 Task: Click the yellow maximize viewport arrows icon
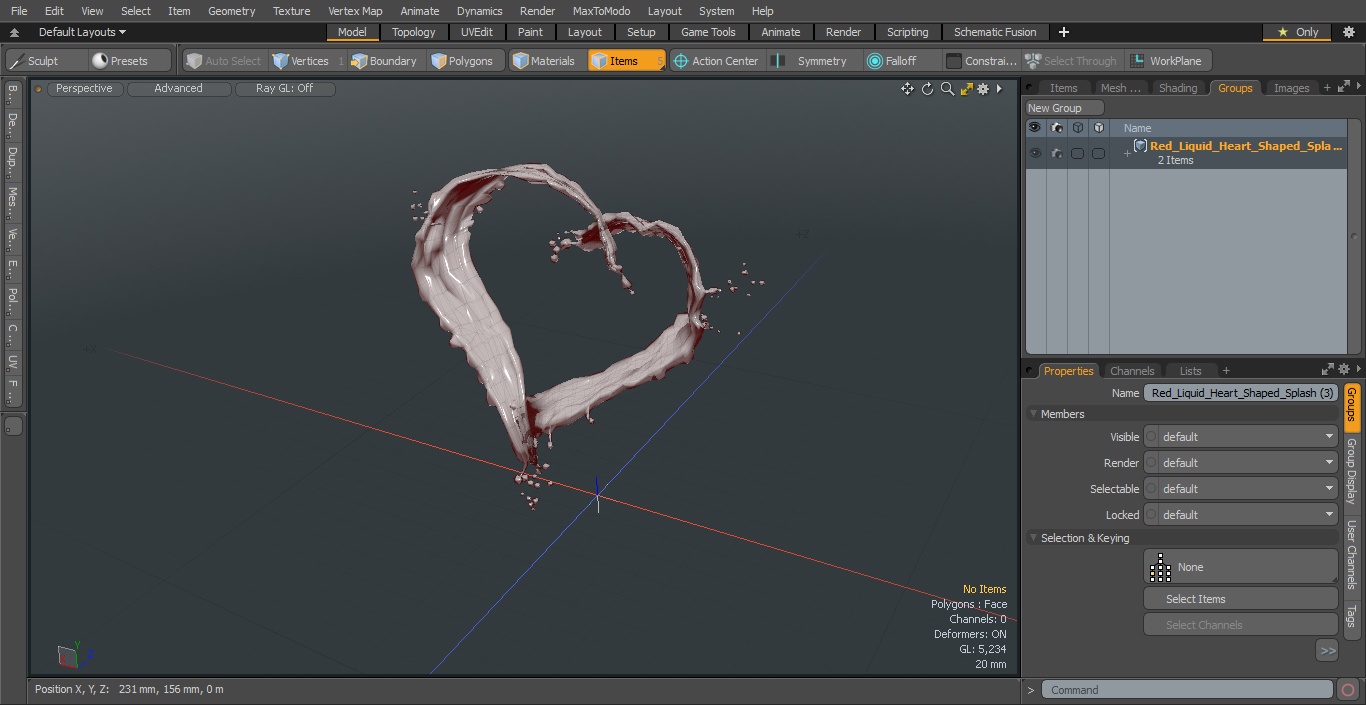(966, 89)
